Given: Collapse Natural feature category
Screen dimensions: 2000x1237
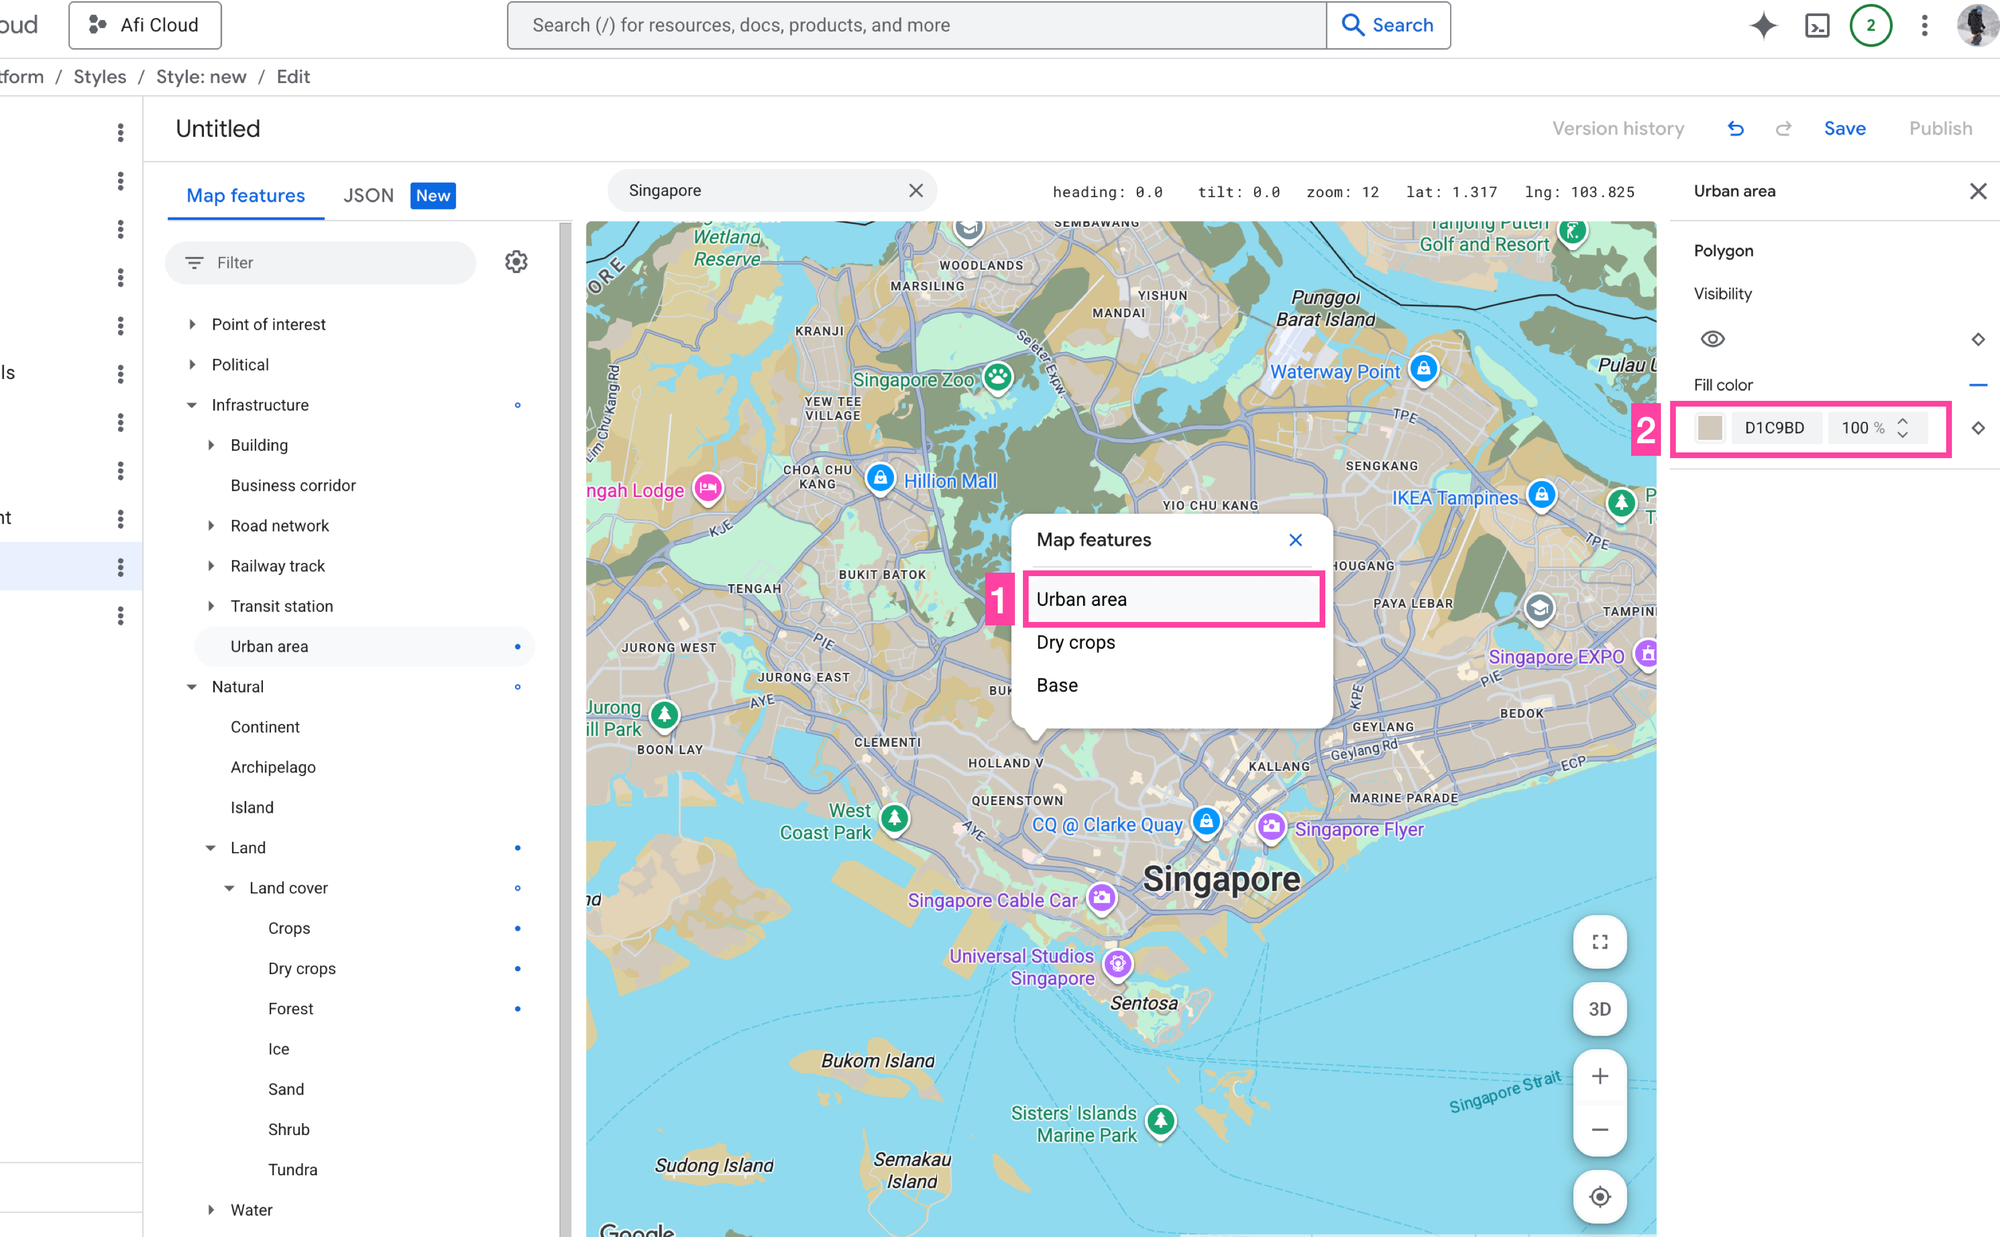Looking at the screenshot, I should tap(192, 687).
